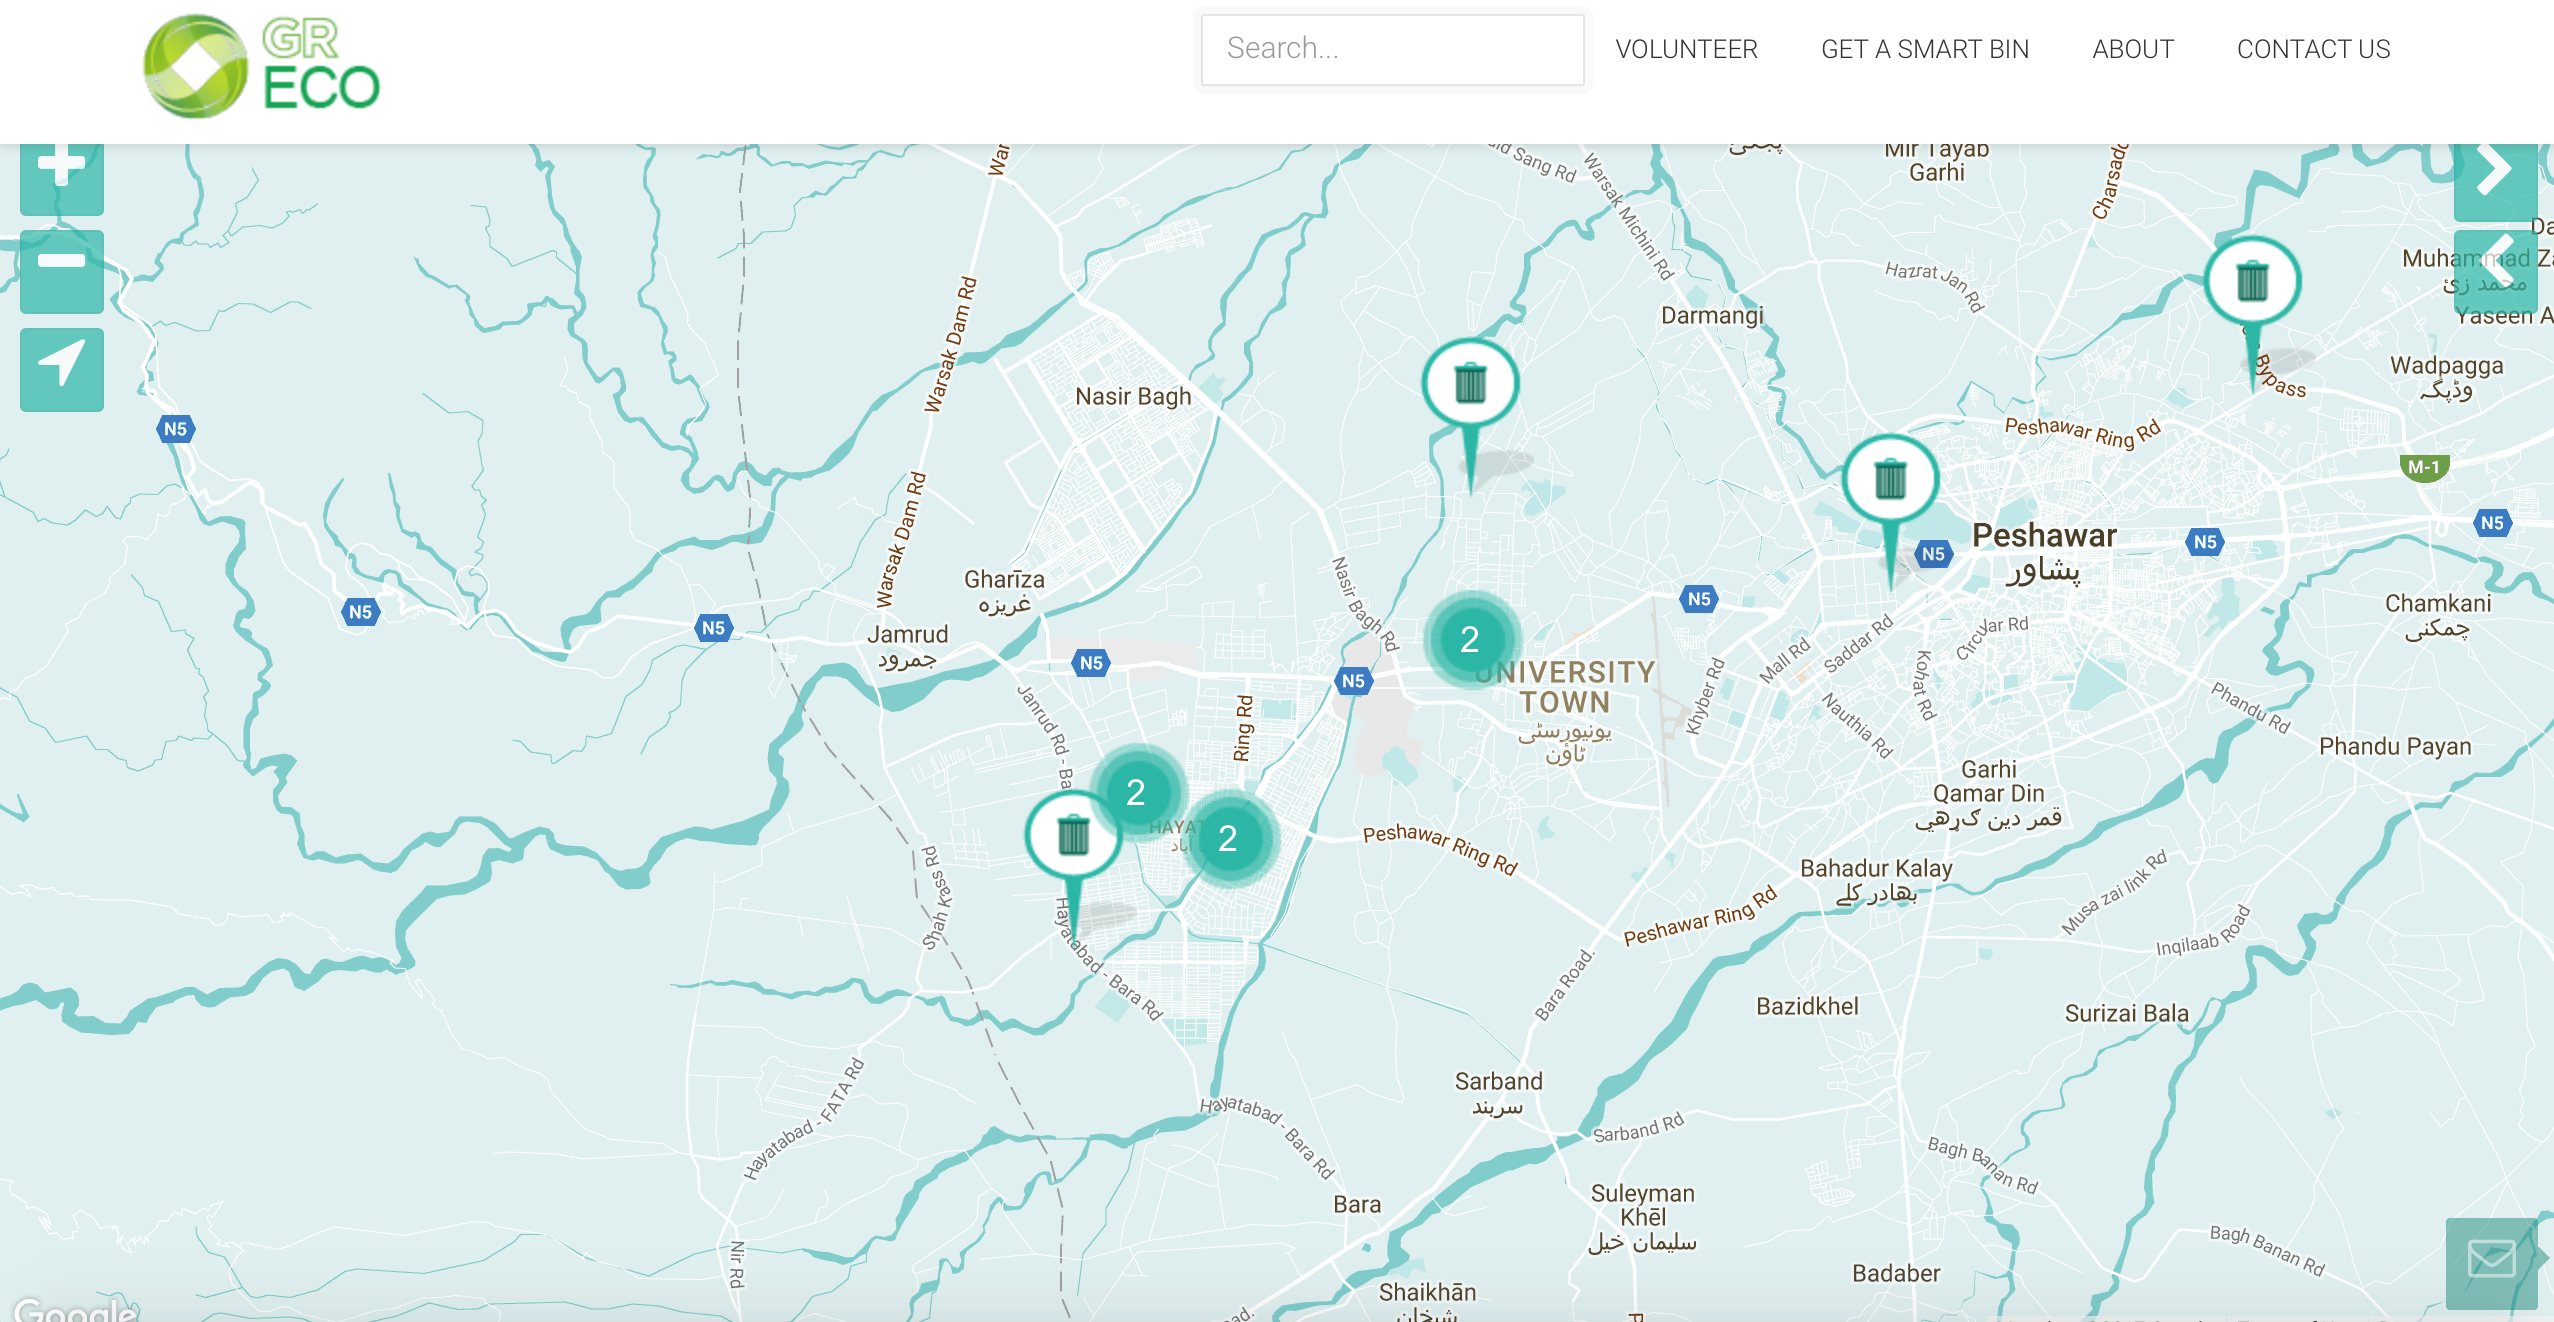This screenshot has width=2554, height=1322.
Task: Select the bin marker west of Peshawar
Action: (x=1889, y=481)
